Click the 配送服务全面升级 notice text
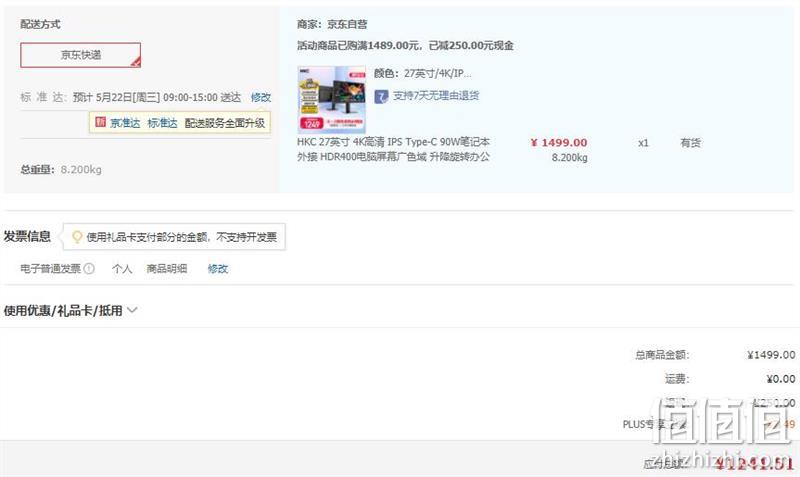Image resolution: width=800 pixels, height=477 pixels. pyautogui.click(x=224, y=123)
